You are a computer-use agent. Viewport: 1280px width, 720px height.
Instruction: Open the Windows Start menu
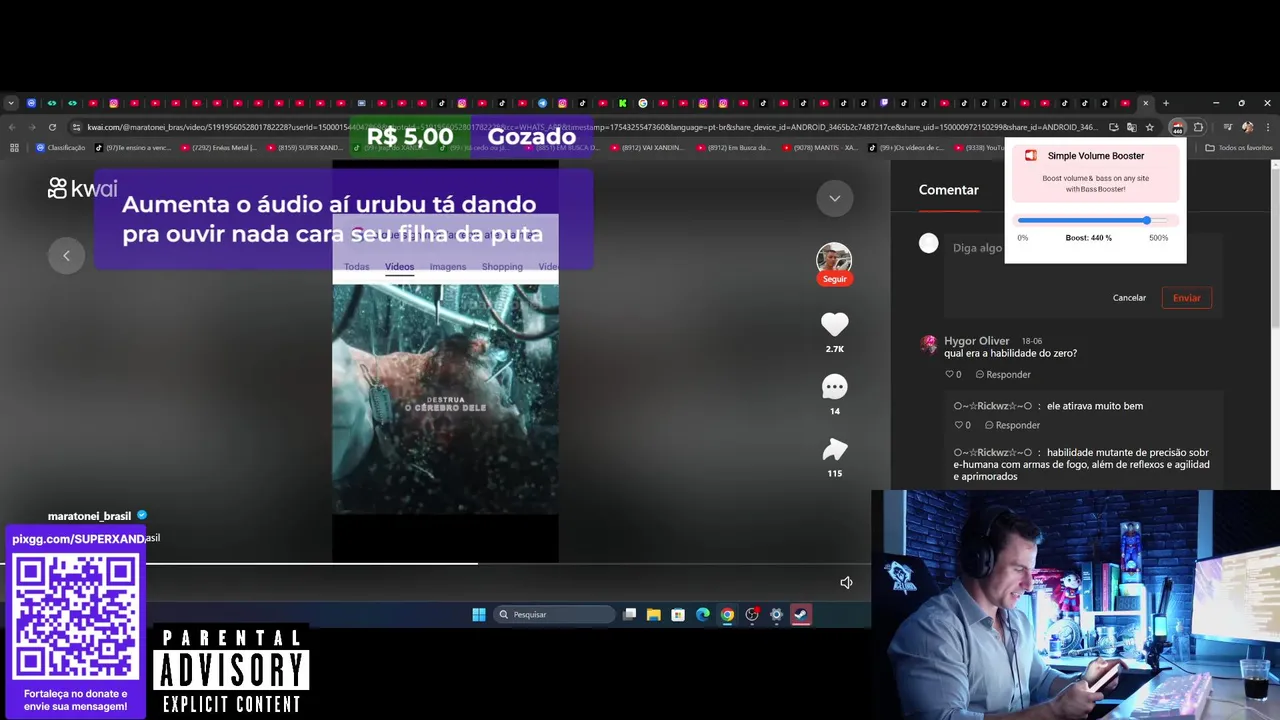click(x=479, y=615)
